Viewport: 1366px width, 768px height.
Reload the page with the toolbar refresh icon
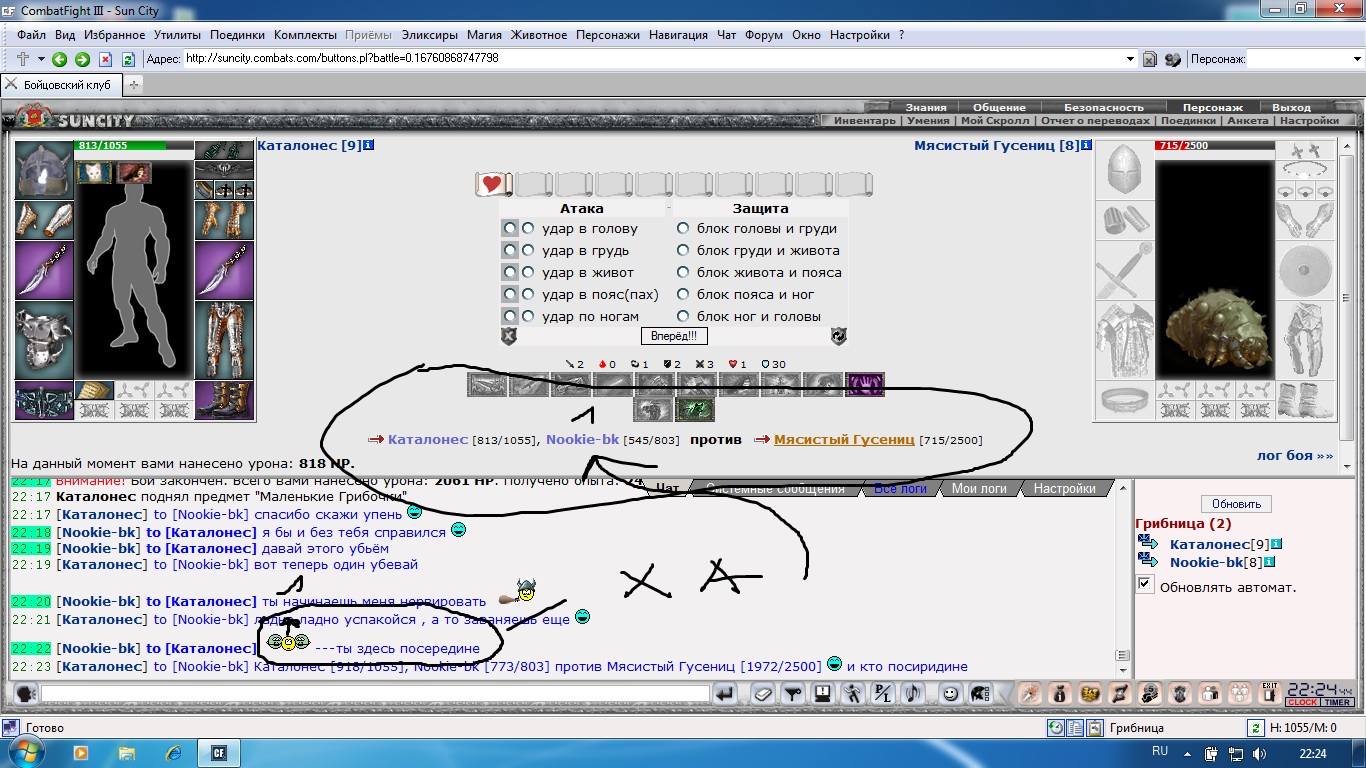click(x=128, y=59)
